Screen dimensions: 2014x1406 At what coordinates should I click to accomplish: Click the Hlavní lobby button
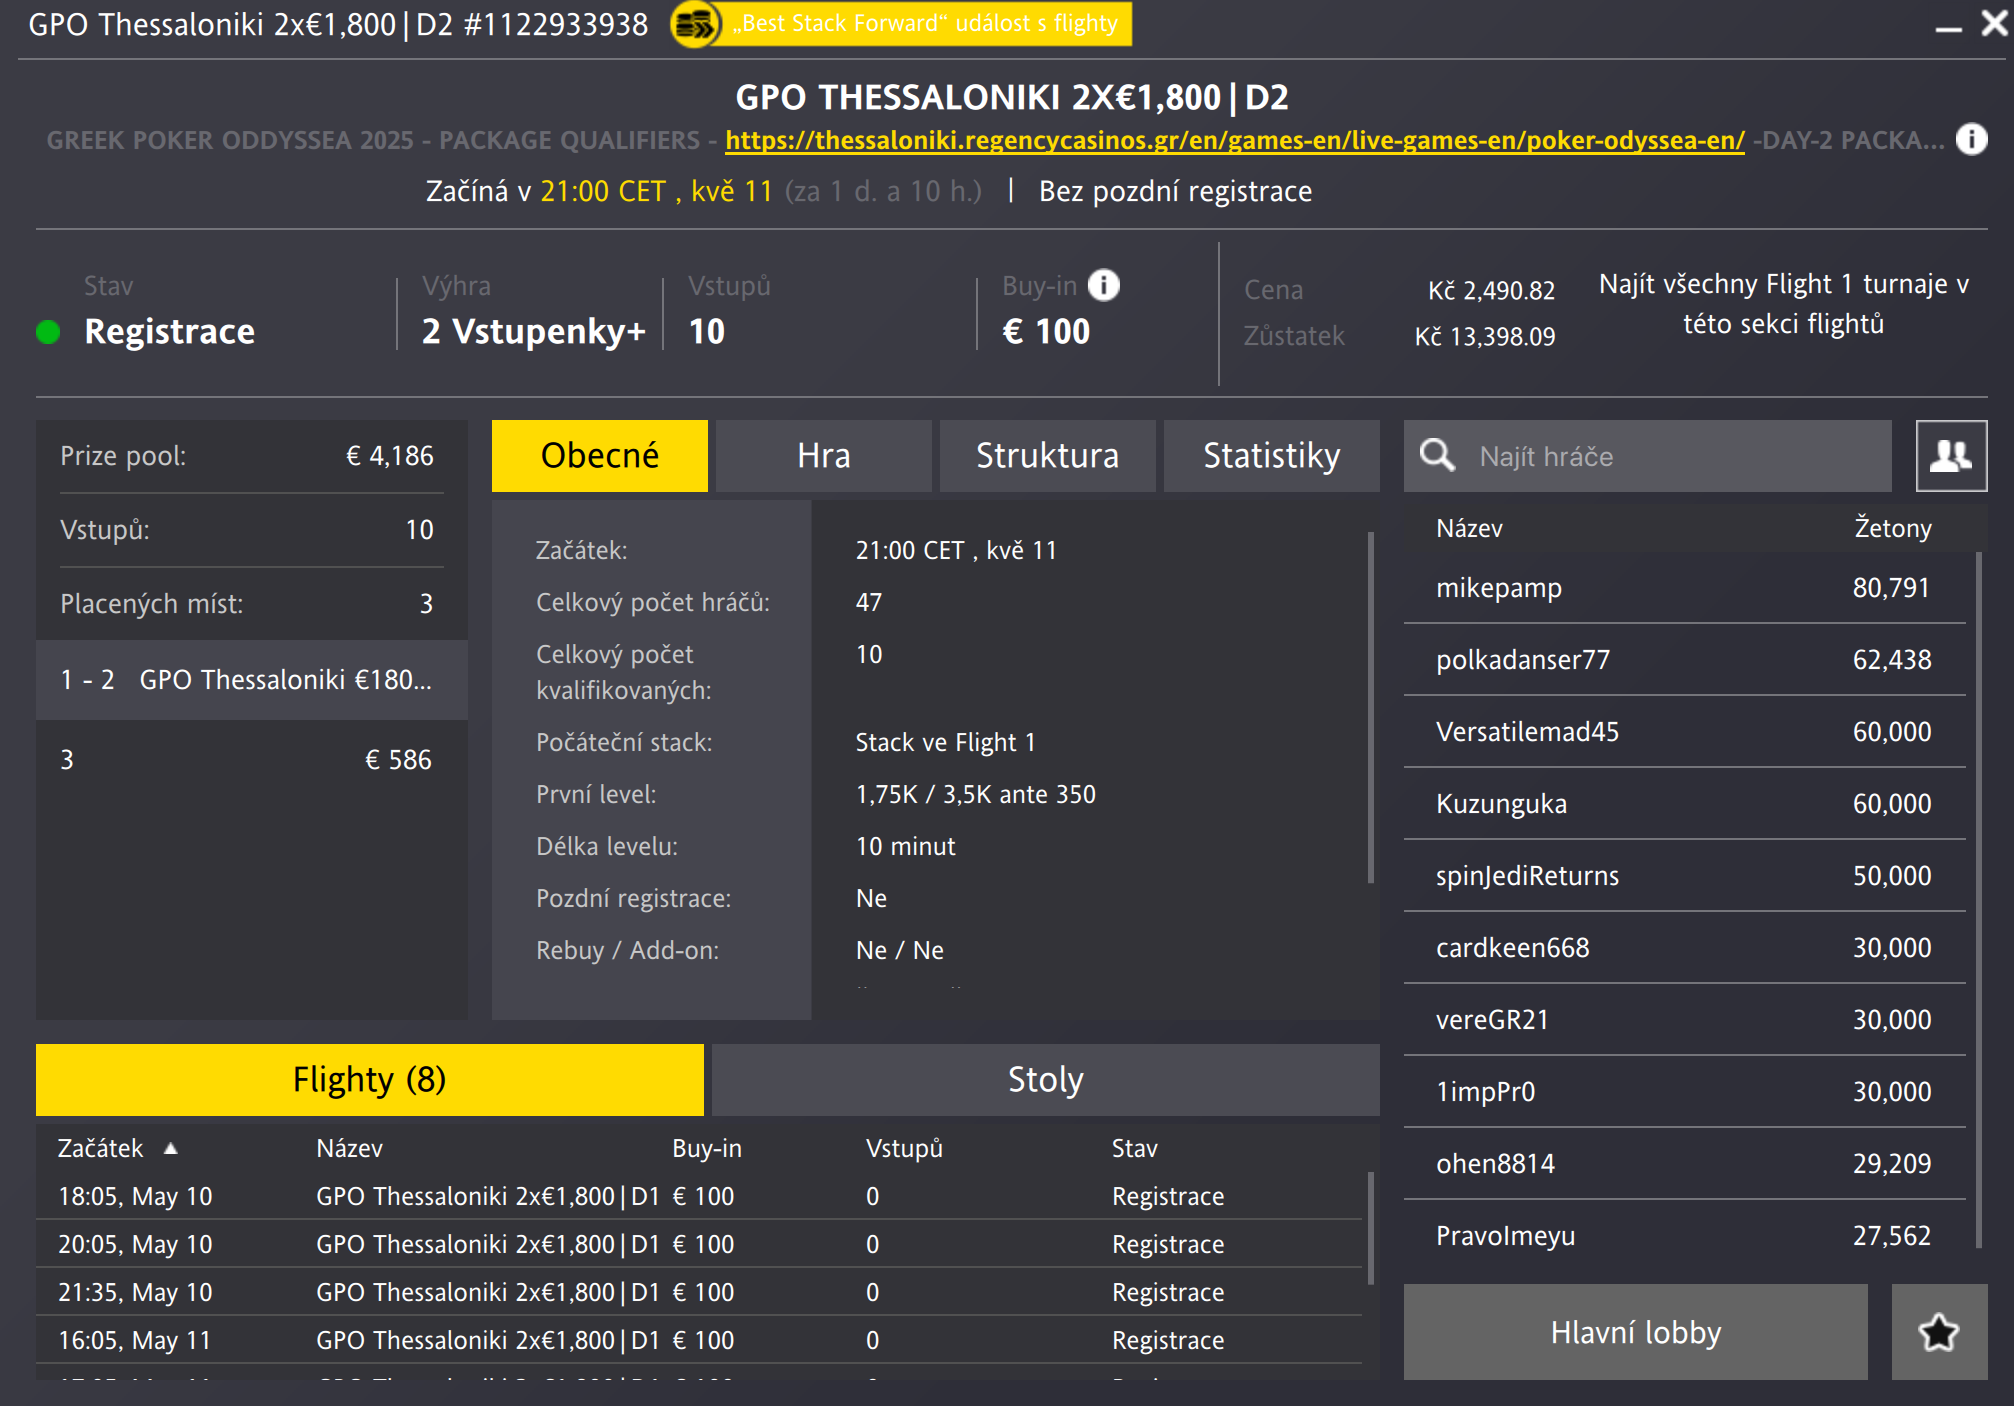point(1635,1332)
